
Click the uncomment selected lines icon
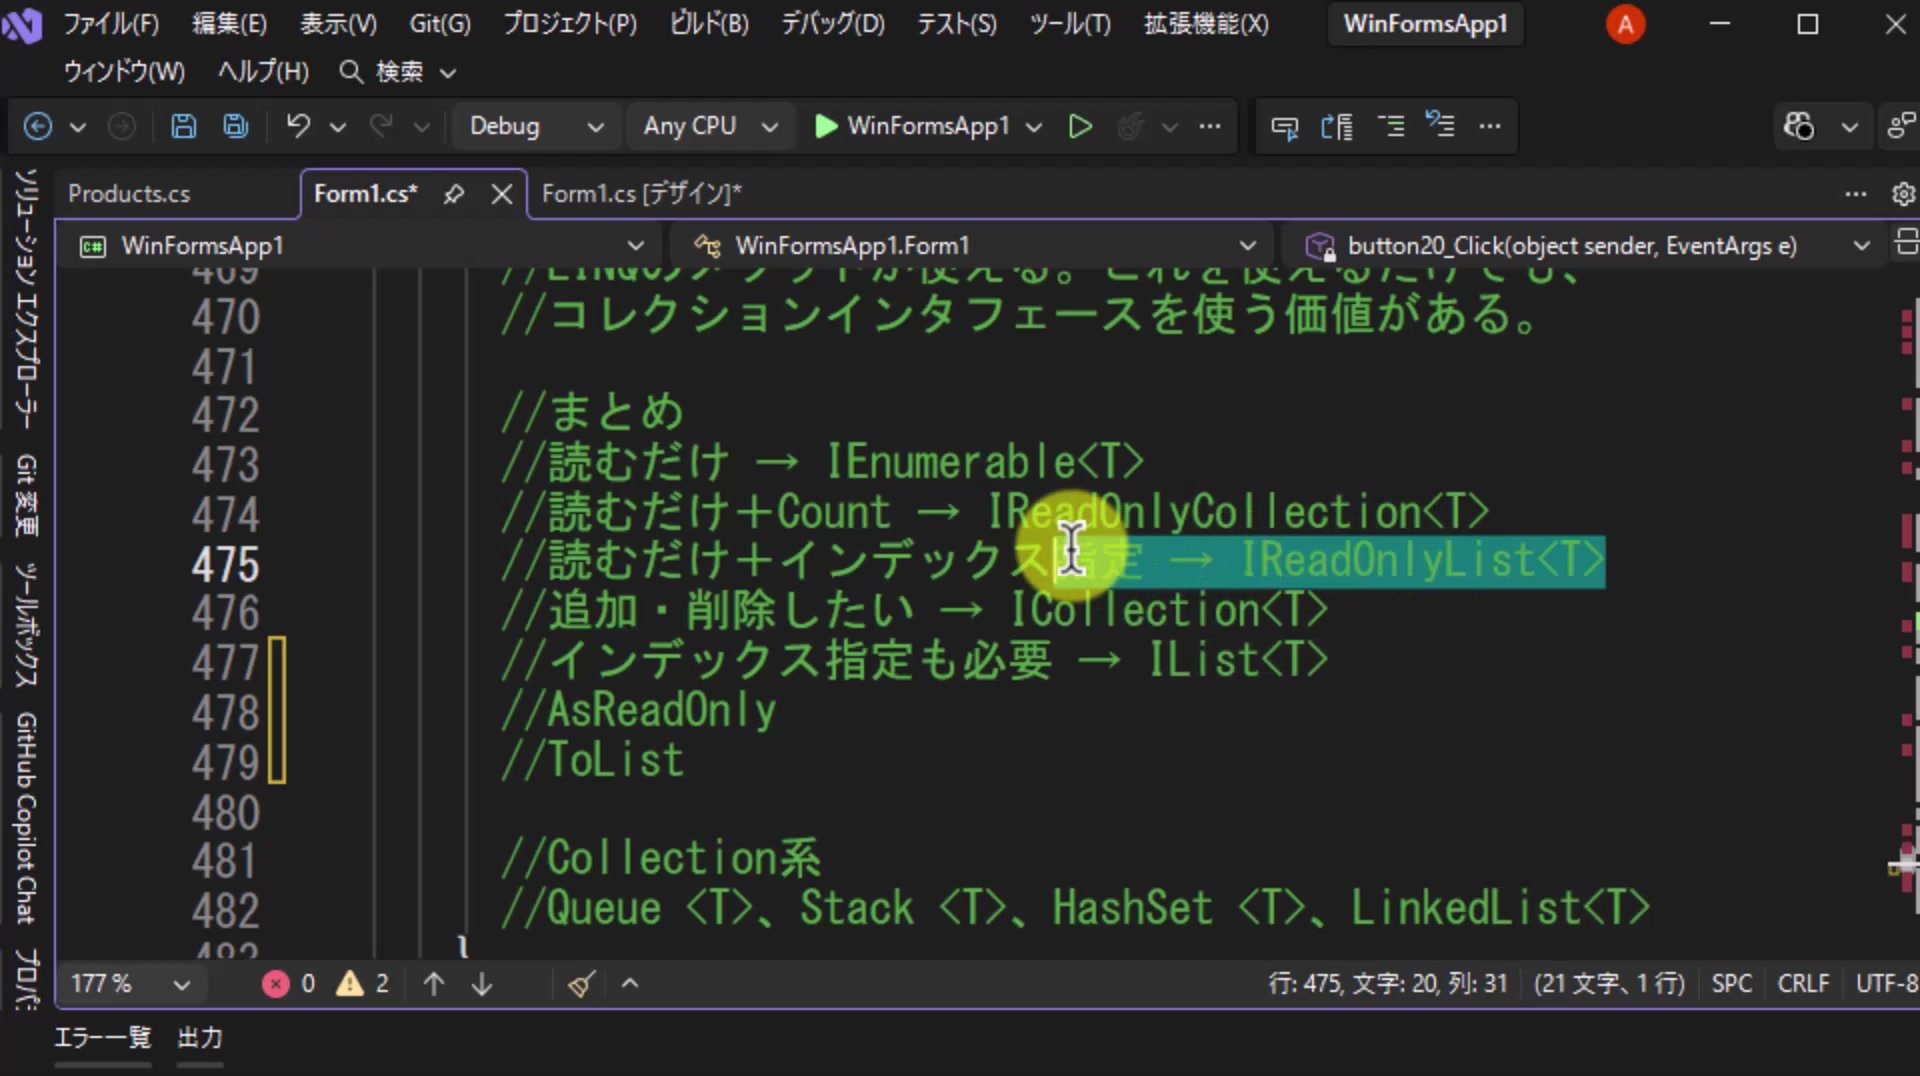(x=1440, y=125)
